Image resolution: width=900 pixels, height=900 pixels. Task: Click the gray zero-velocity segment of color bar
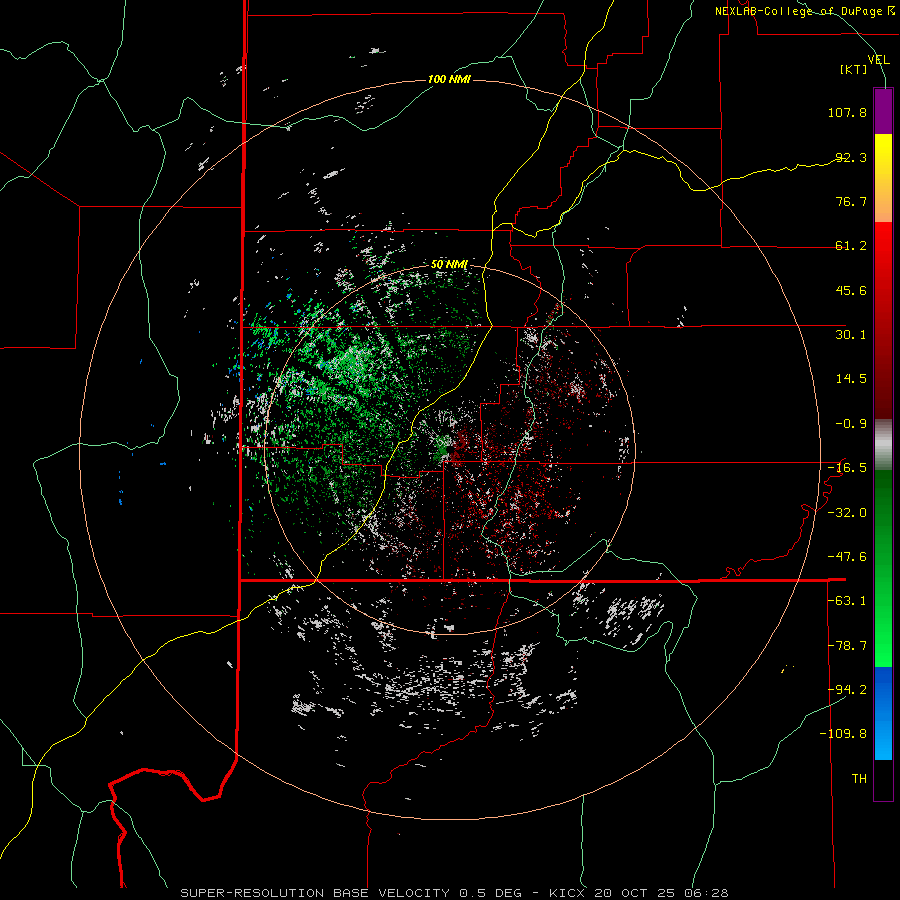(x=883, y=445)
